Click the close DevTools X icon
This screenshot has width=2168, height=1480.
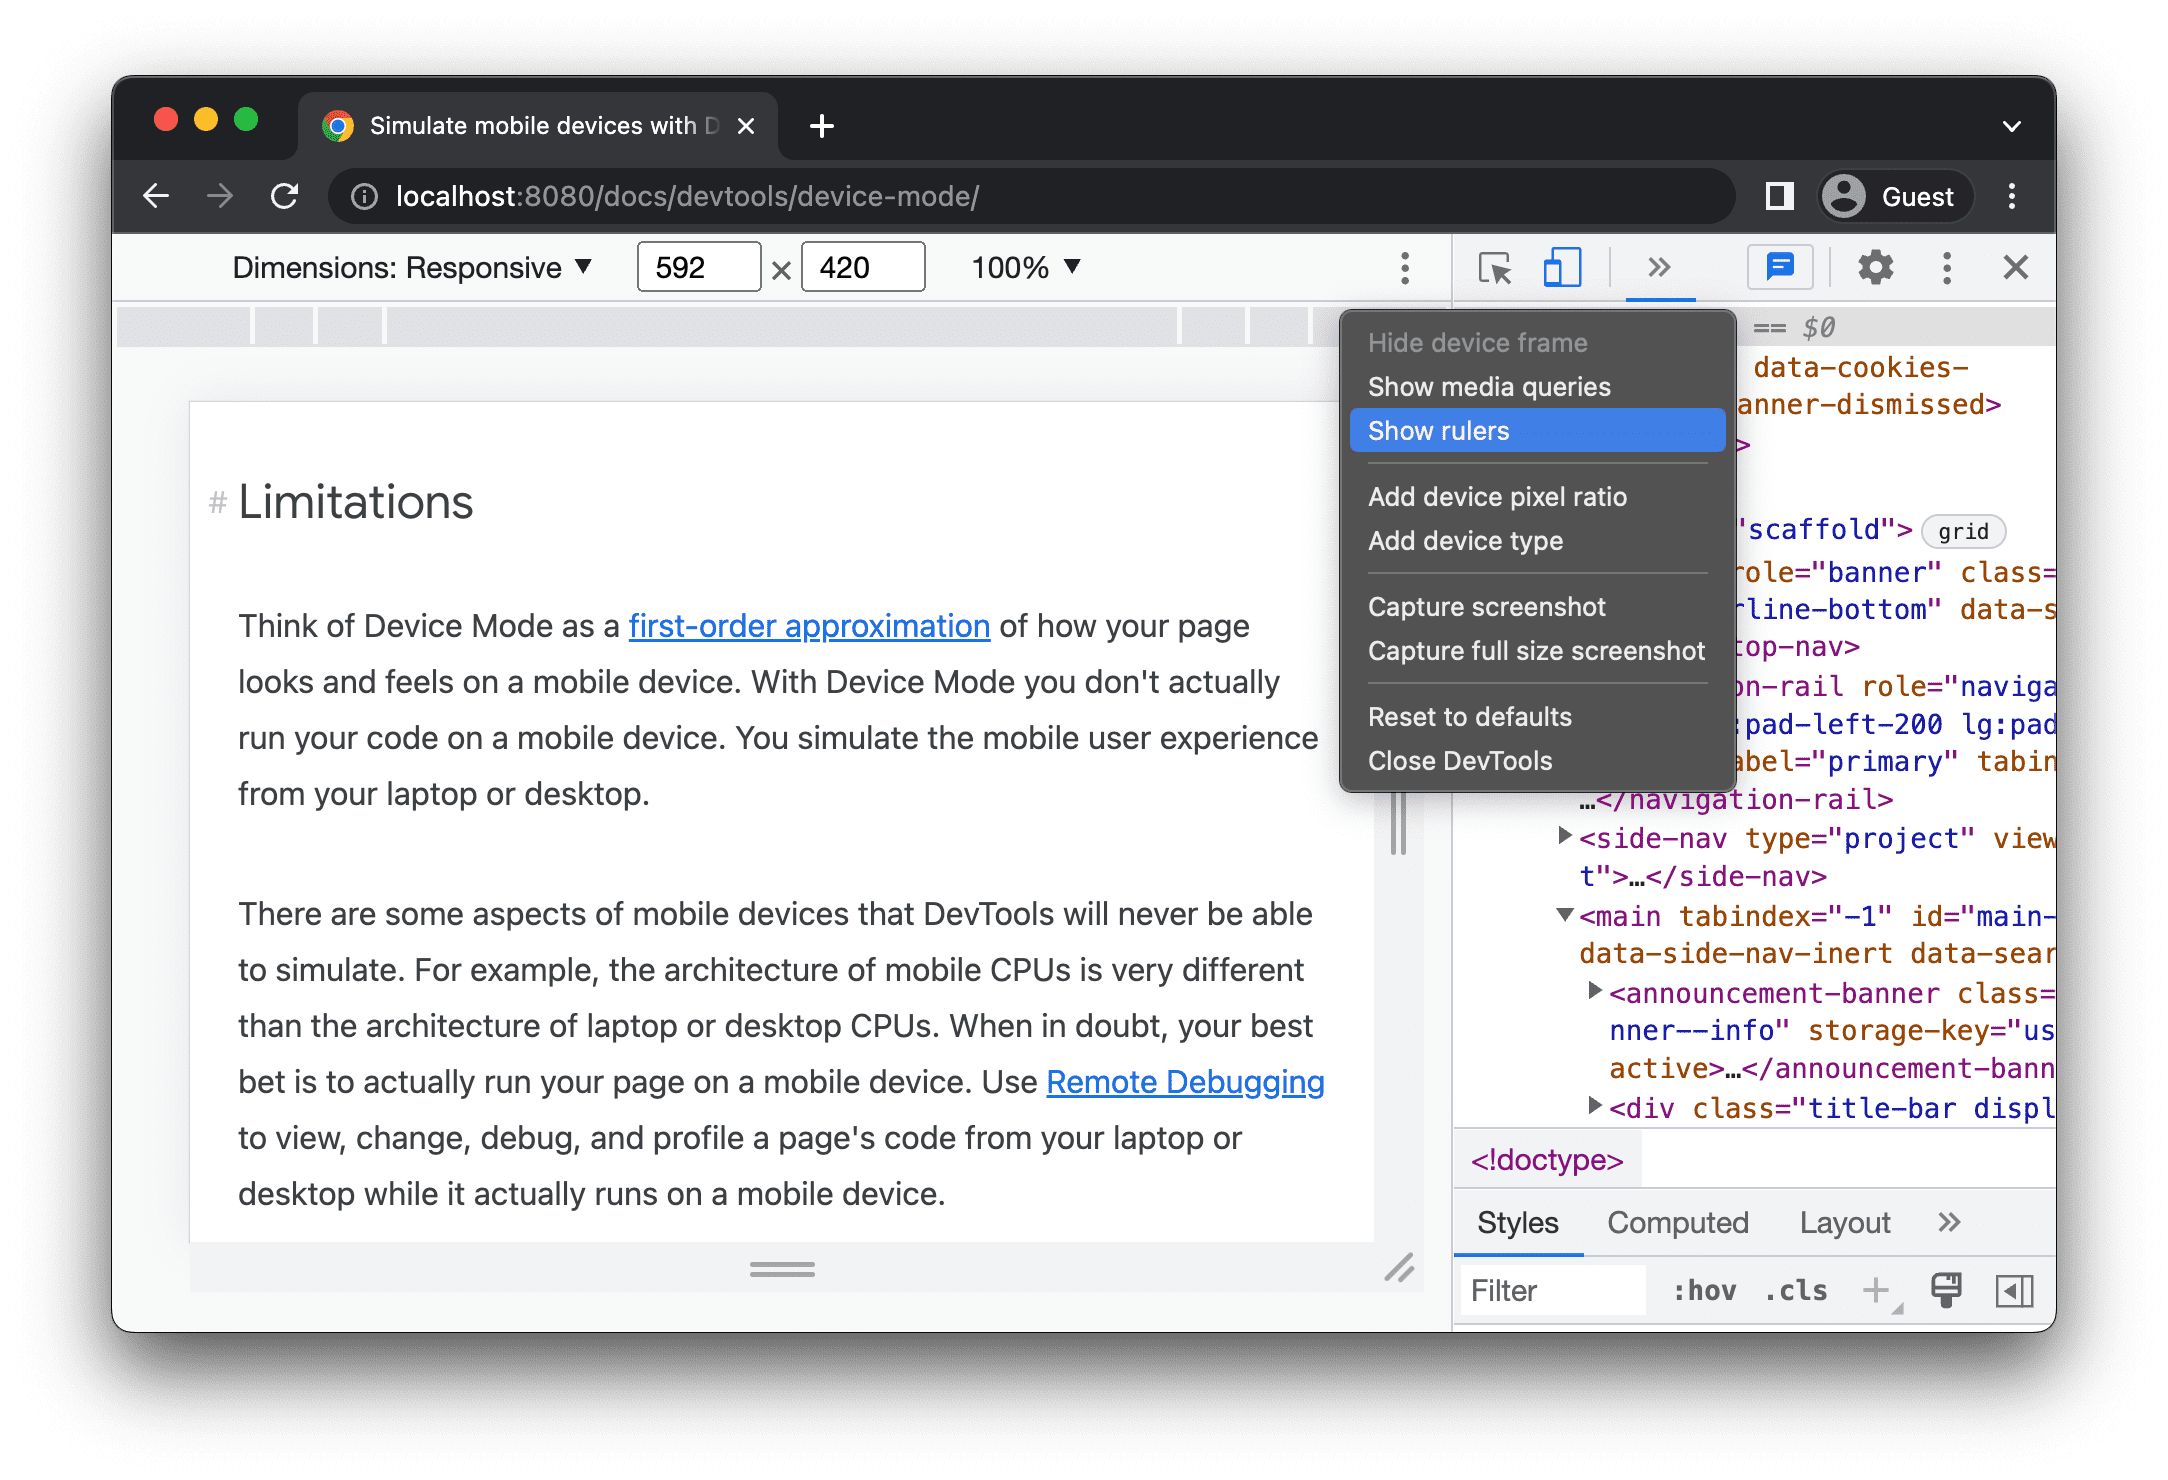tap(2015, 267)
